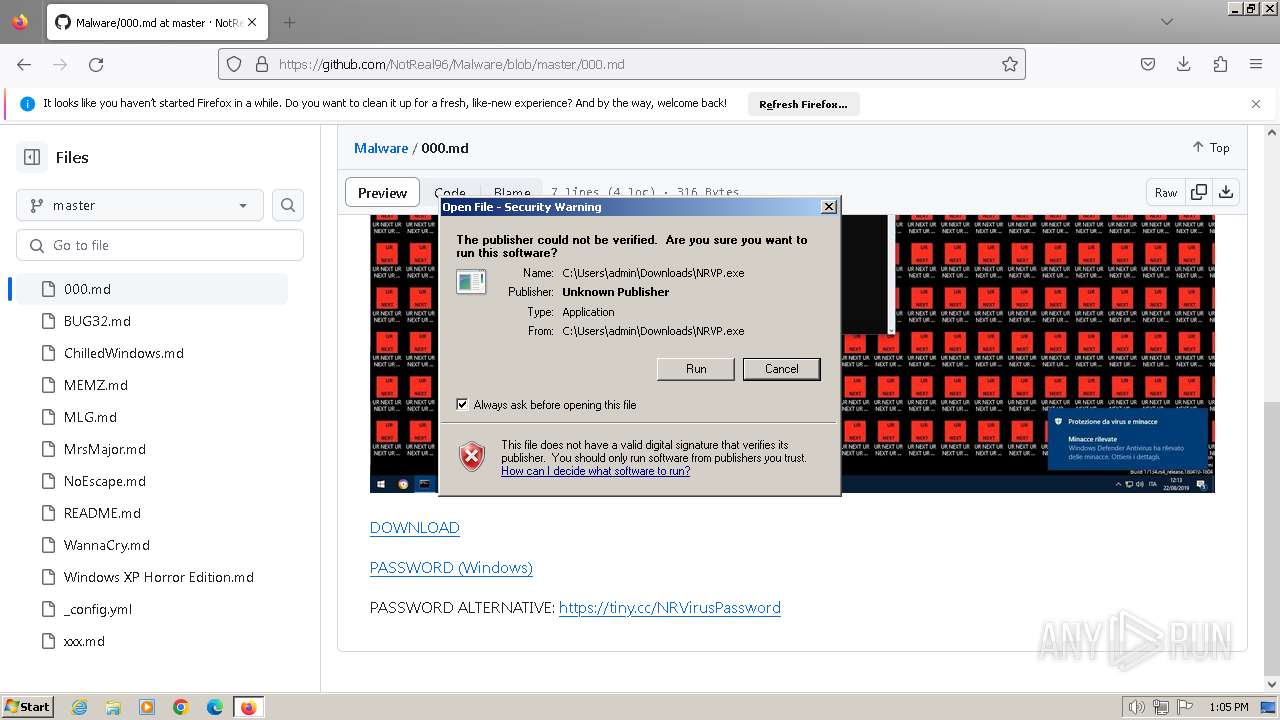
Task: Click the tracking protection shield icon
Action: click(234, 64)
